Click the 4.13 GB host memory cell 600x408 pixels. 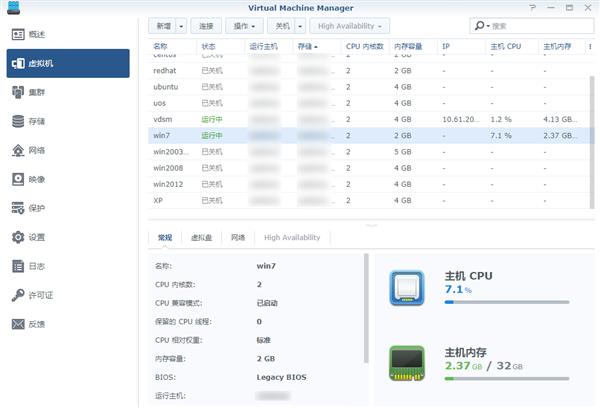[x=560, y=119]
